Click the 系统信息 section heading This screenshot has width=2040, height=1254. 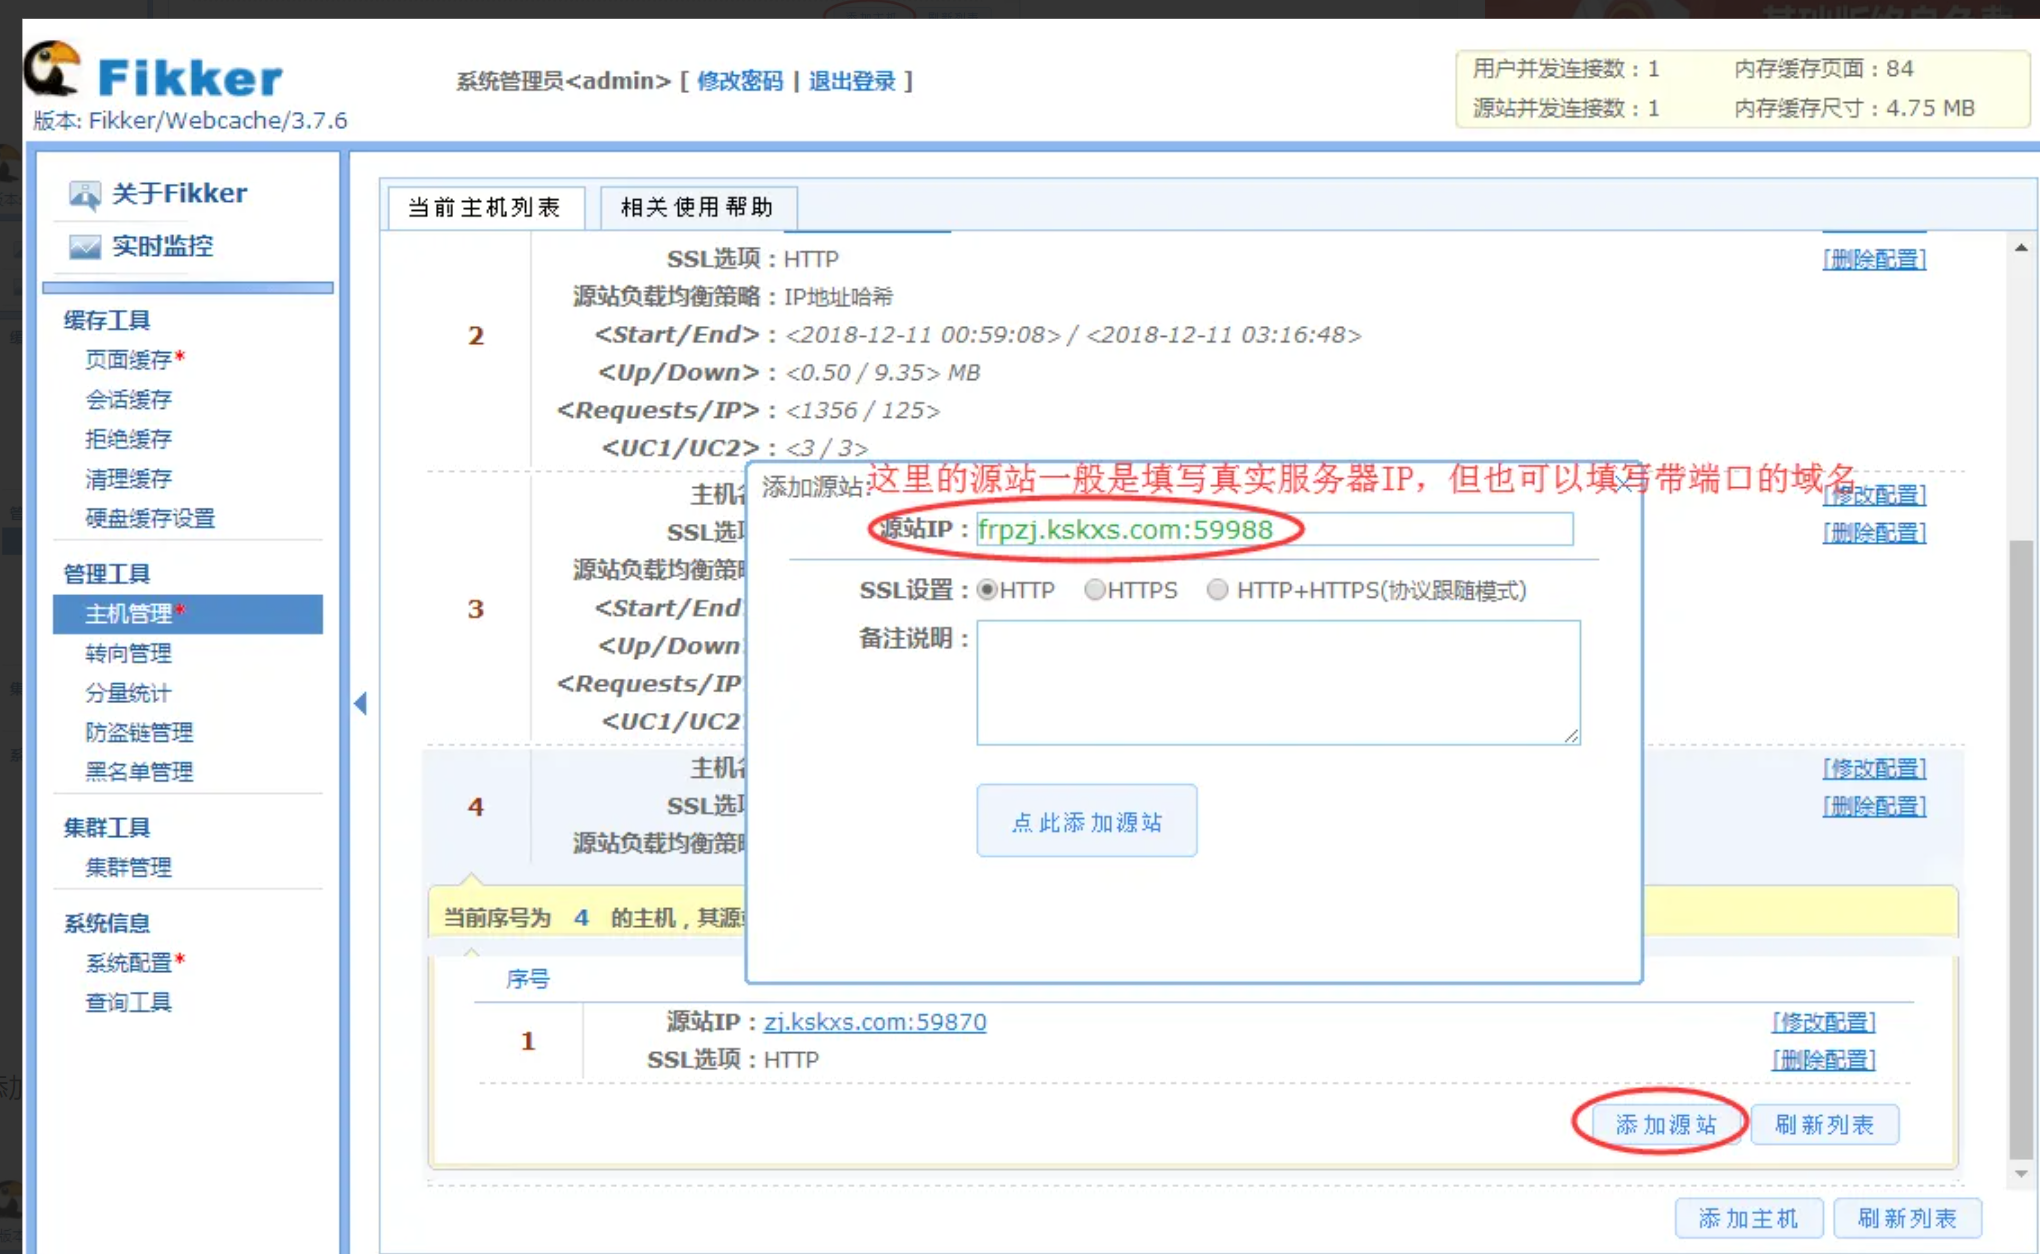tap(107, 923)
